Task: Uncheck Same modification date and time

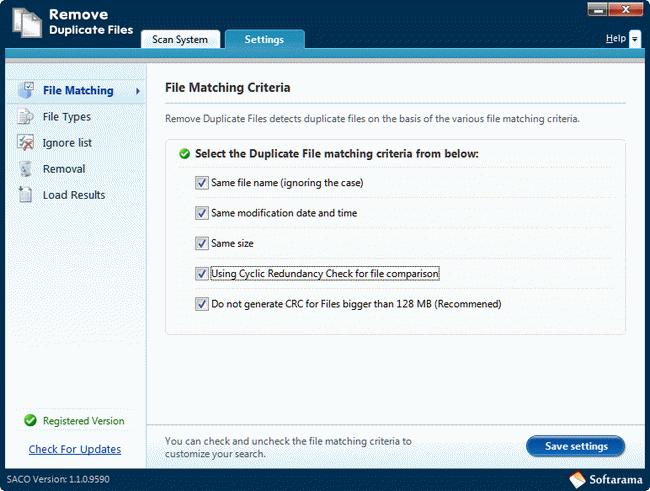Action: click(202, 213)
